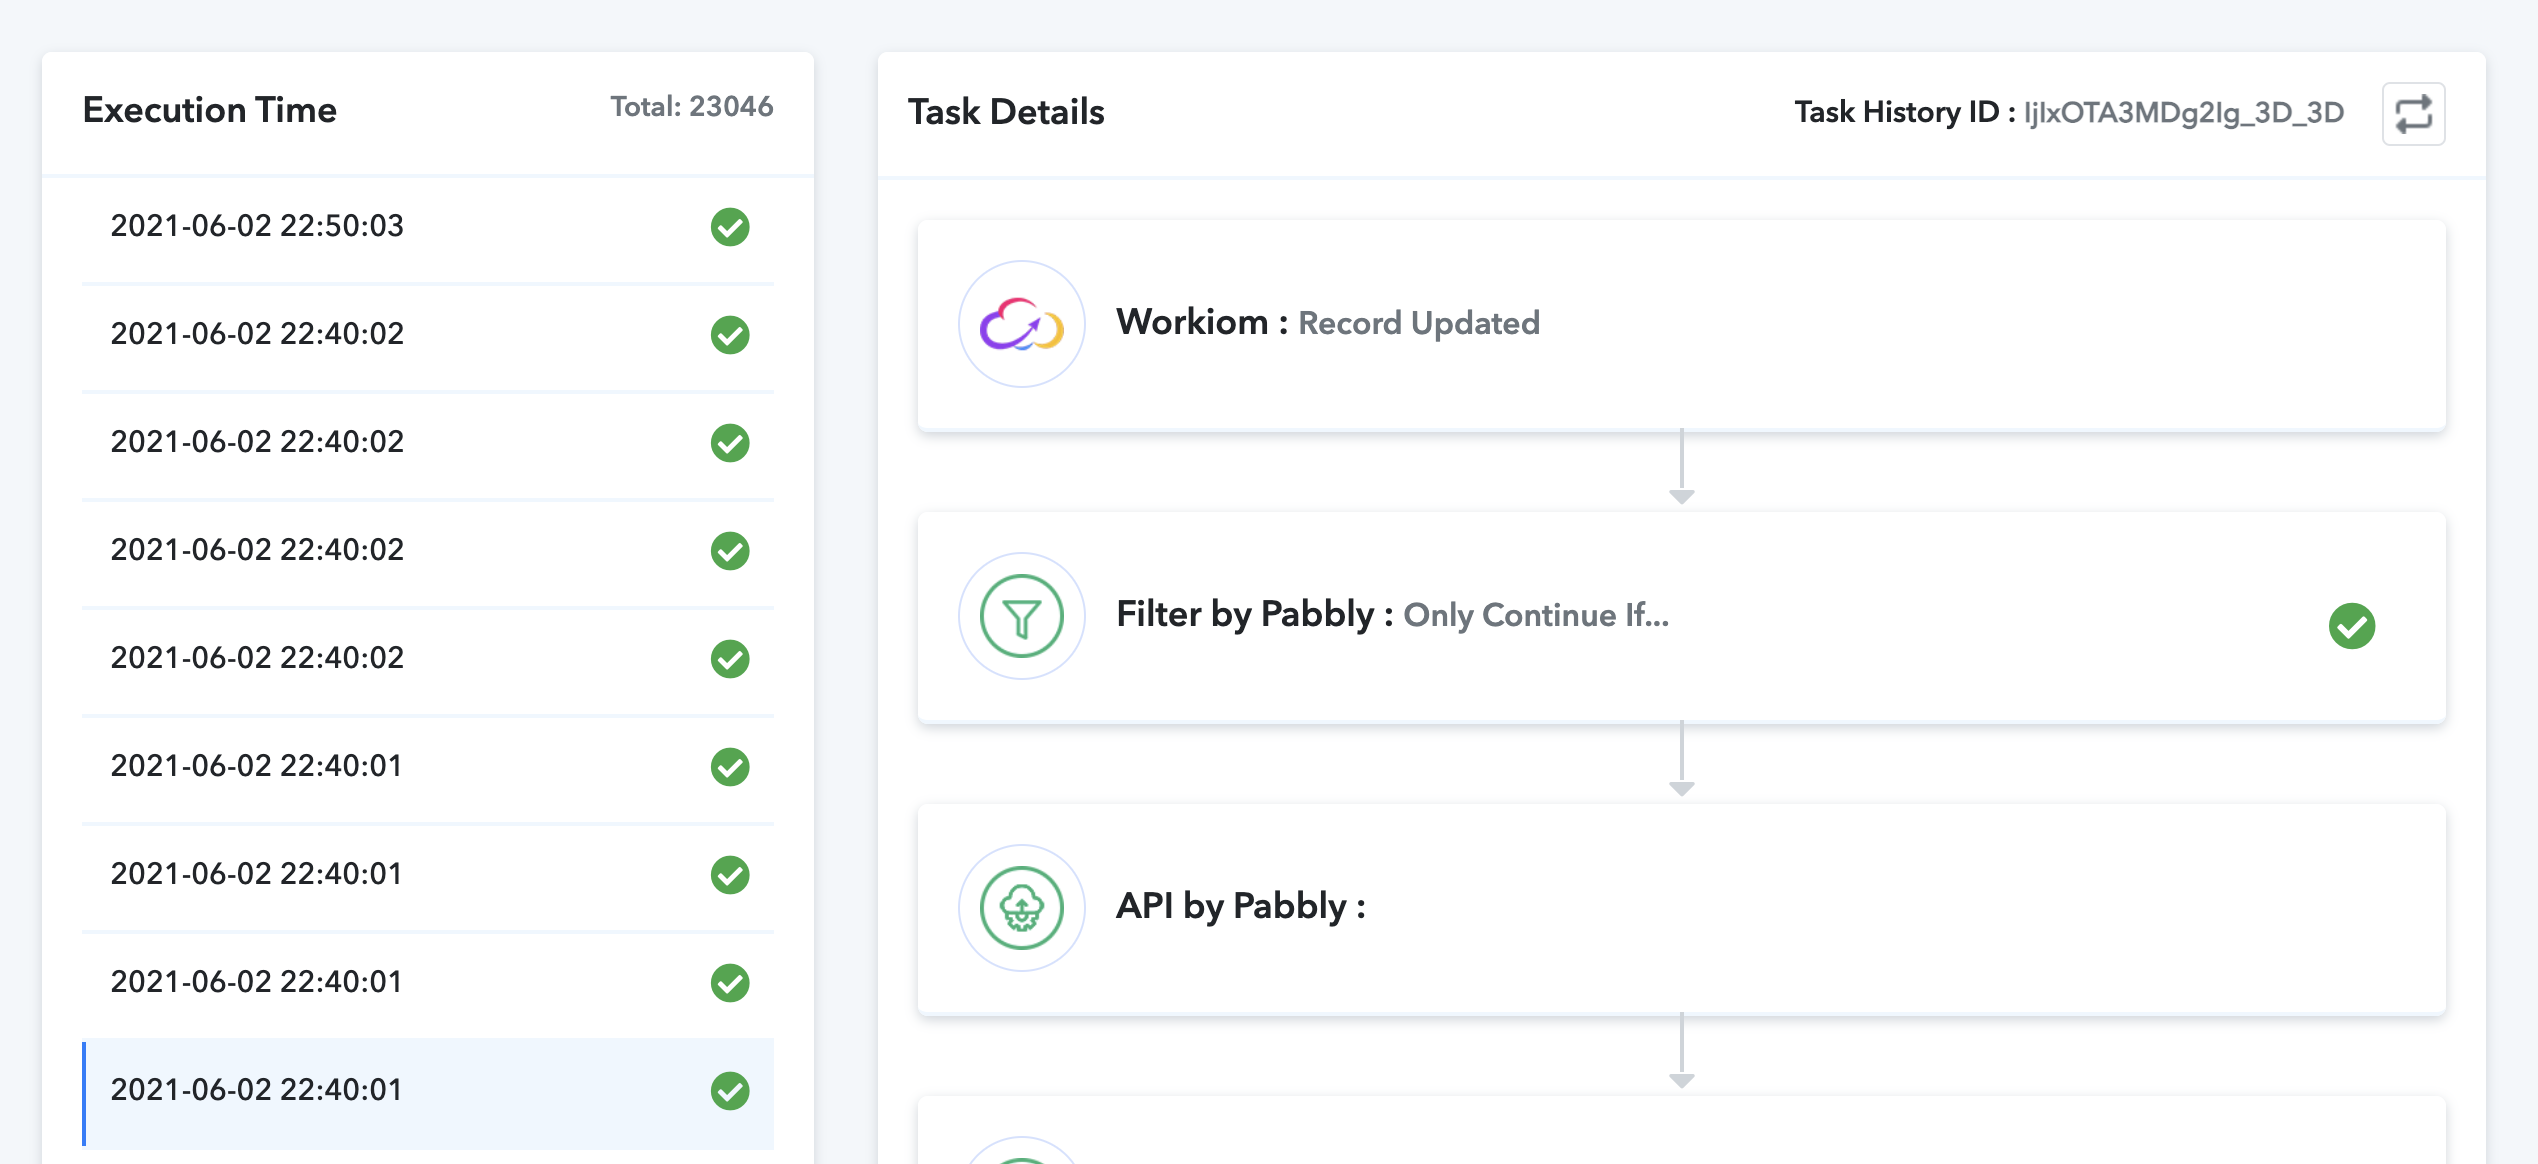Click the re-execute arrows icon button
This screenshot has width=2538, height=1164.
2413,114
